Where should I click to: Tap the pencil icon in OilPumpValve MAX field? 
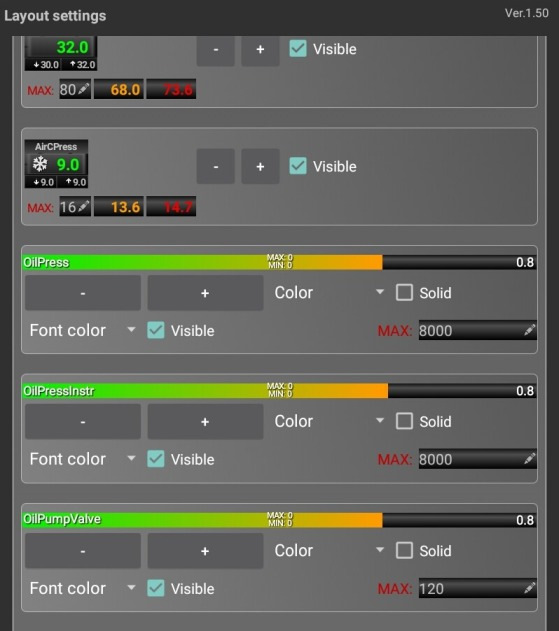(x=529, y=588)
